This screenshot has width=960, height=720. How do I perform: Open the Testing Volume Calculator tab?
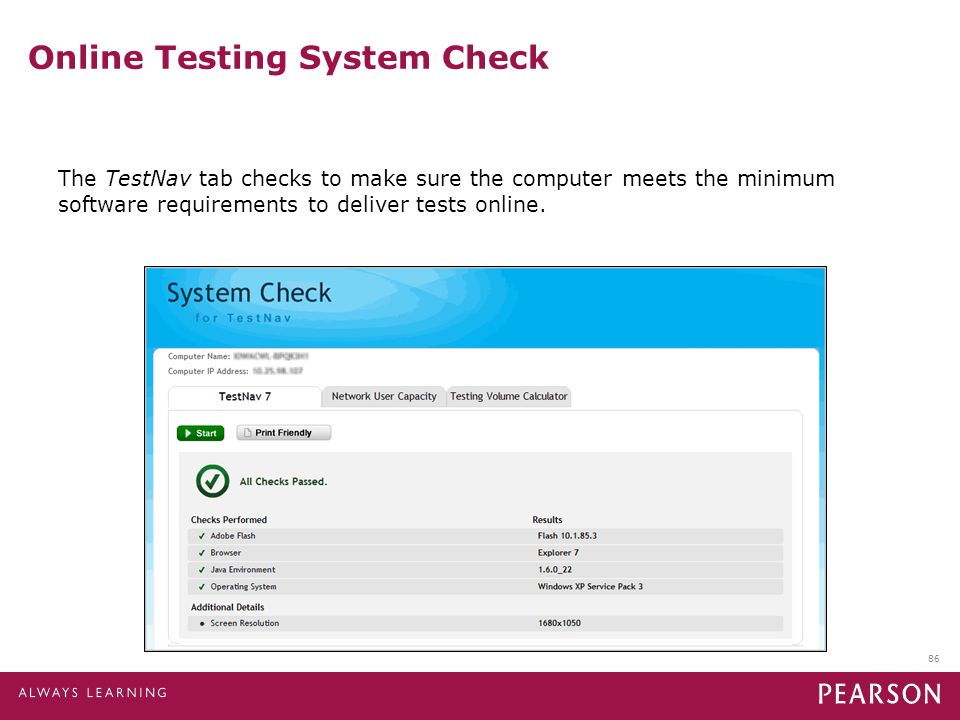(x=509, y=396)
